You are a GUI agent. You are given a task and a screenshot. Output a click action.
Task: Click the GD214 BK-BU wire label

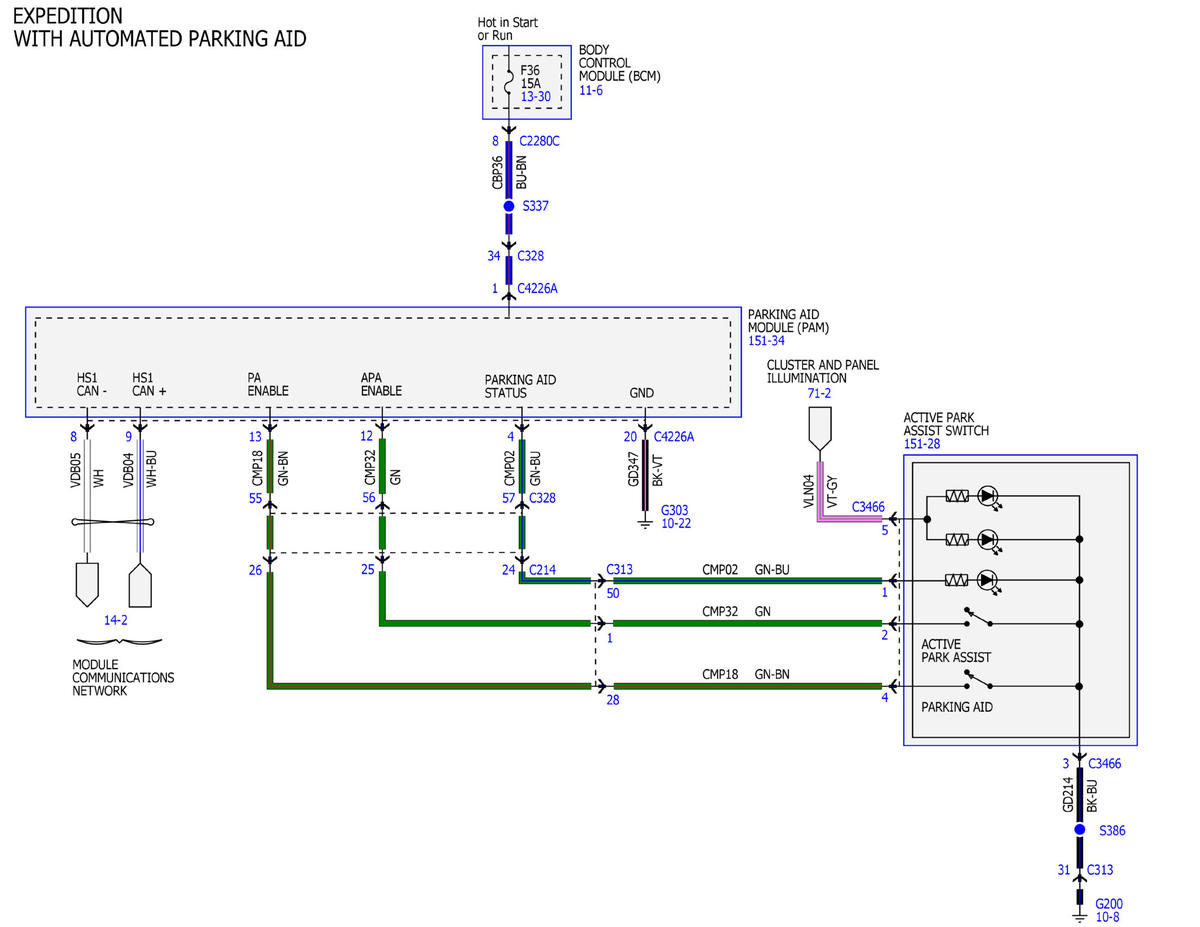(1080, 796)
